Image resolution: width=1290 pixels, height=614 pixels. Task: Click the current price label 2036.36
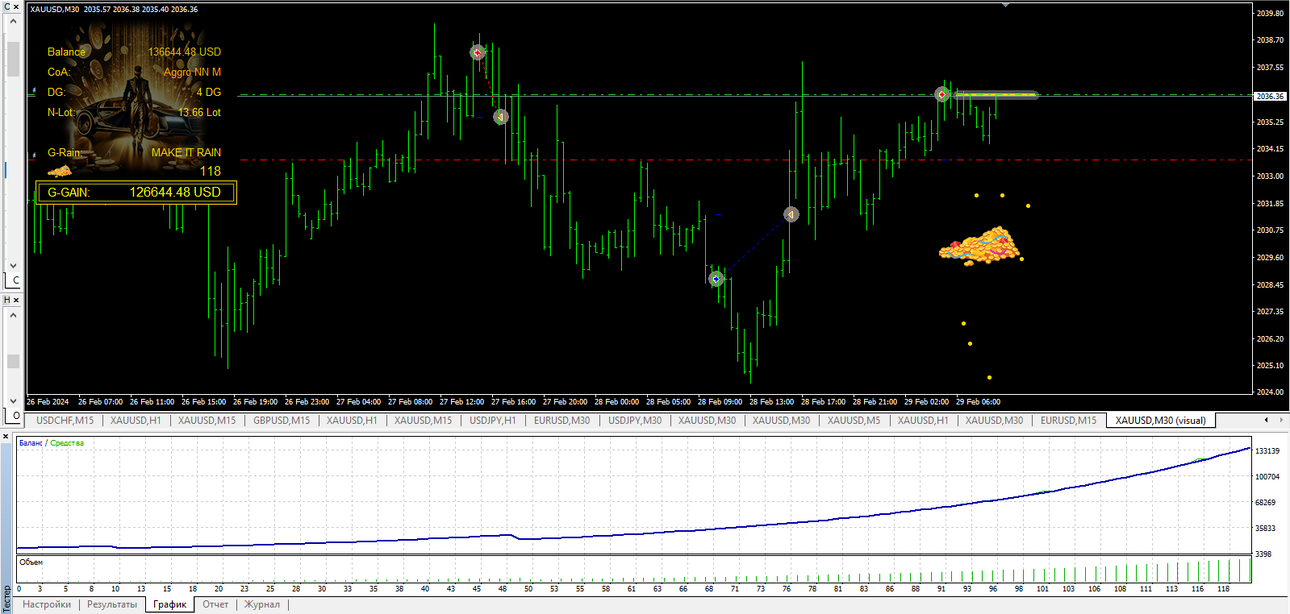(1269, 96)
